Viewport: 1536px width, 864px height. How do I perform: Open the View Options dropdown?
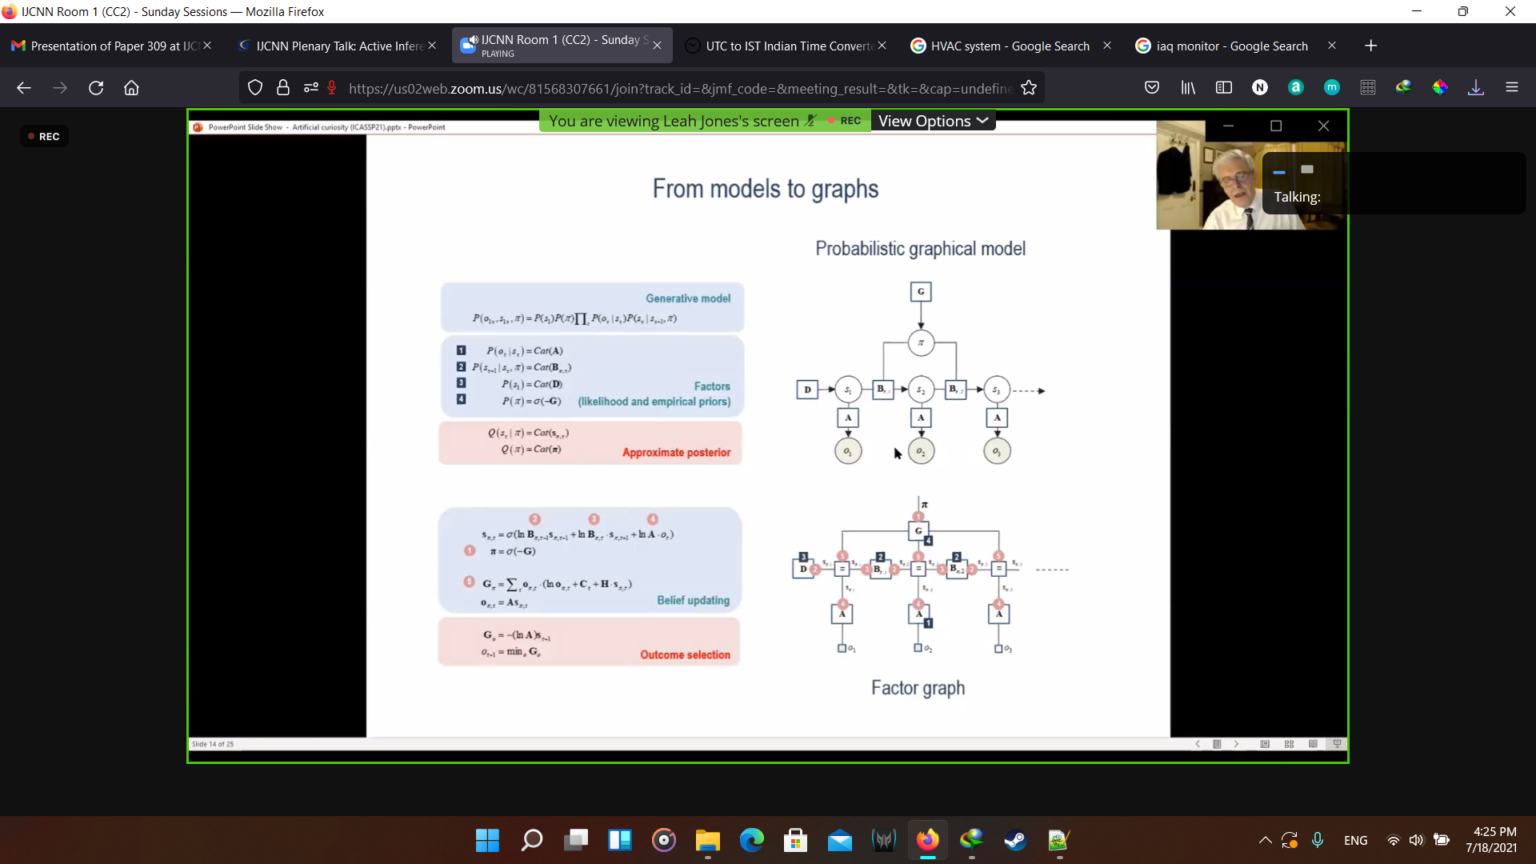click(932, 120)
